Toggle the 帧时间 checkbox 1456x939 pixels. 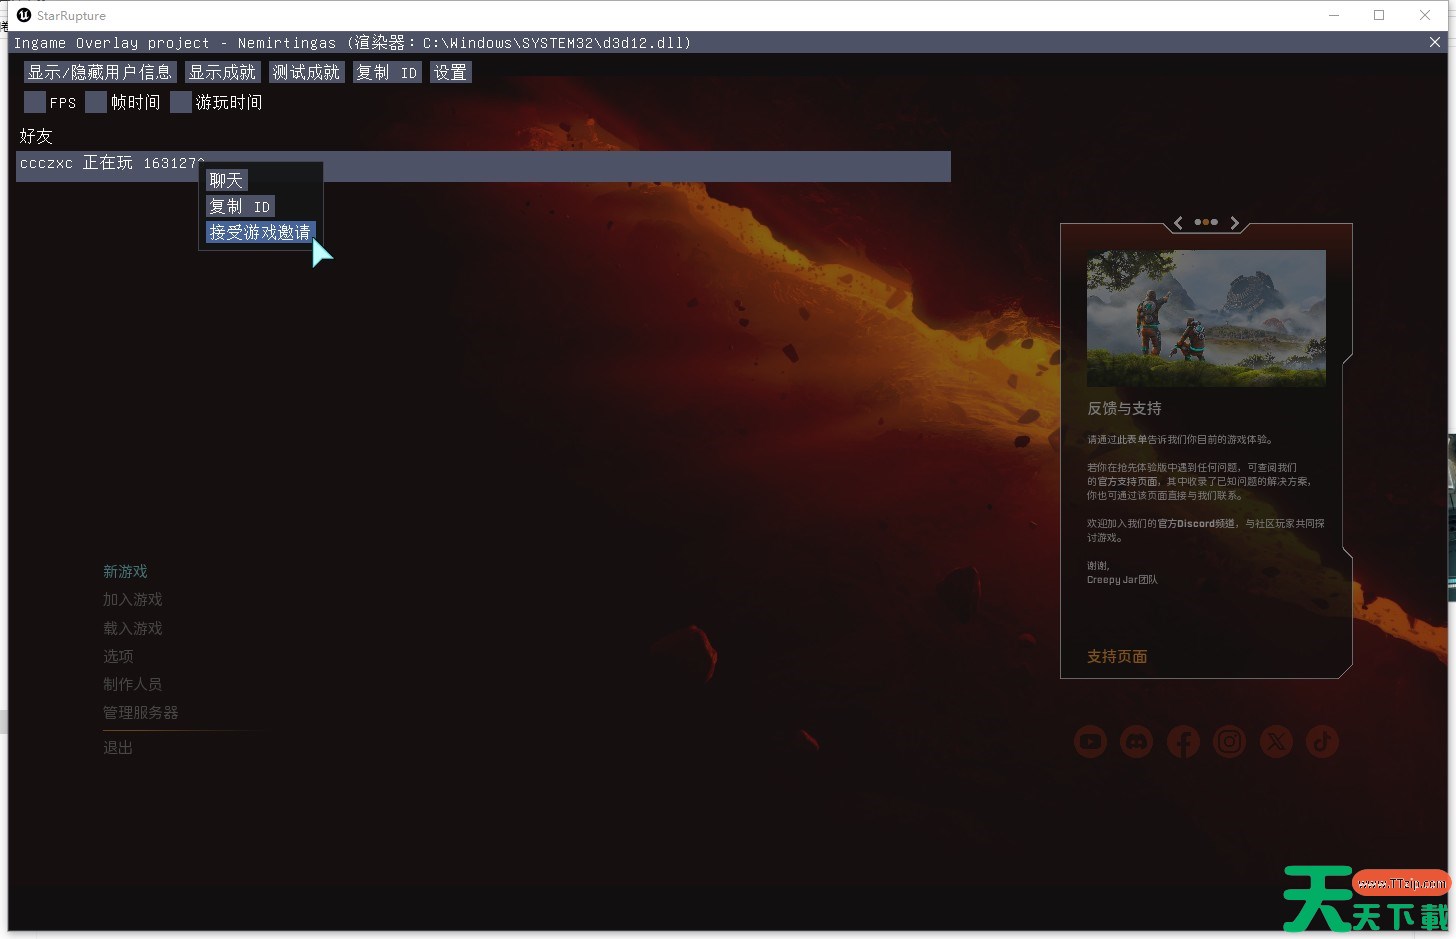[96, 102]
